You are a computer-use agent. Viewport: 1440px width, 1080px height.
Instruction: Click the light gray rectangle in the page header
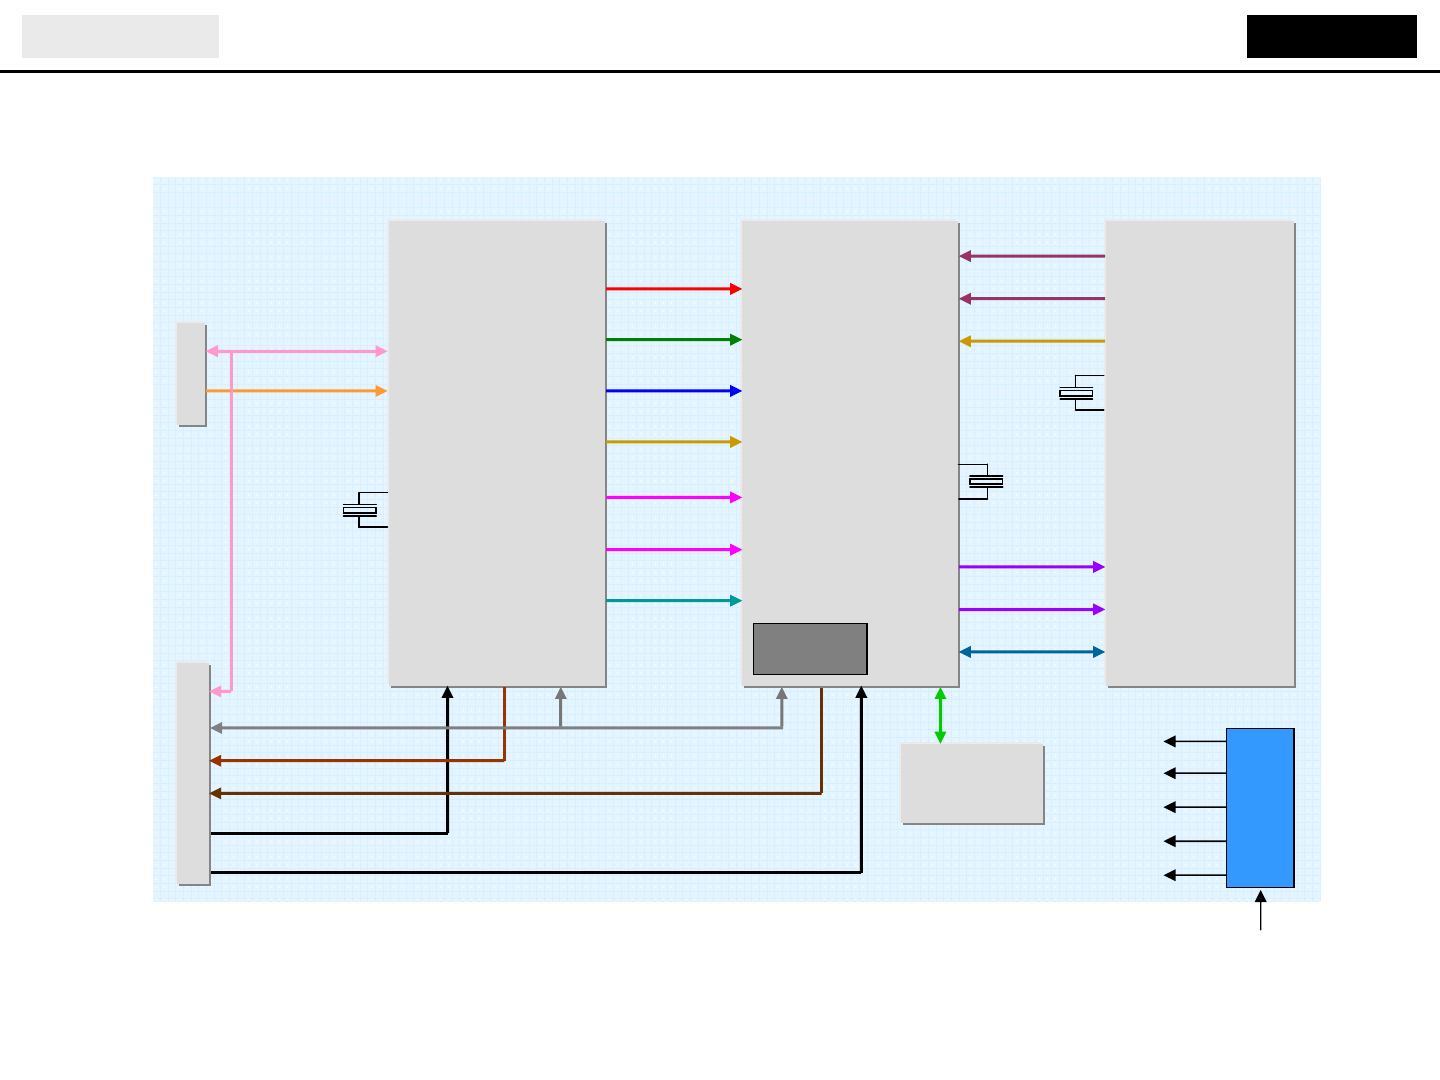120,36
